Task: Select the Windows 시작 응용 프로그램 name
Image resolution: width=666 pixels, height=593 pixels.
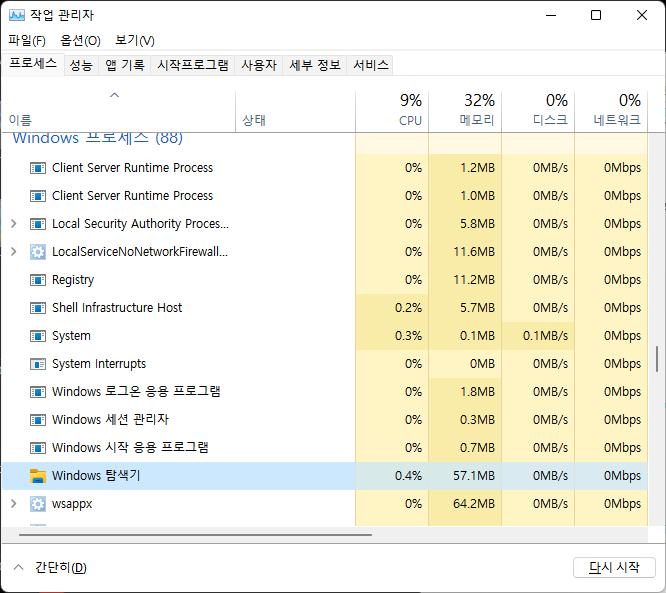Action: [x=130, y=447]
